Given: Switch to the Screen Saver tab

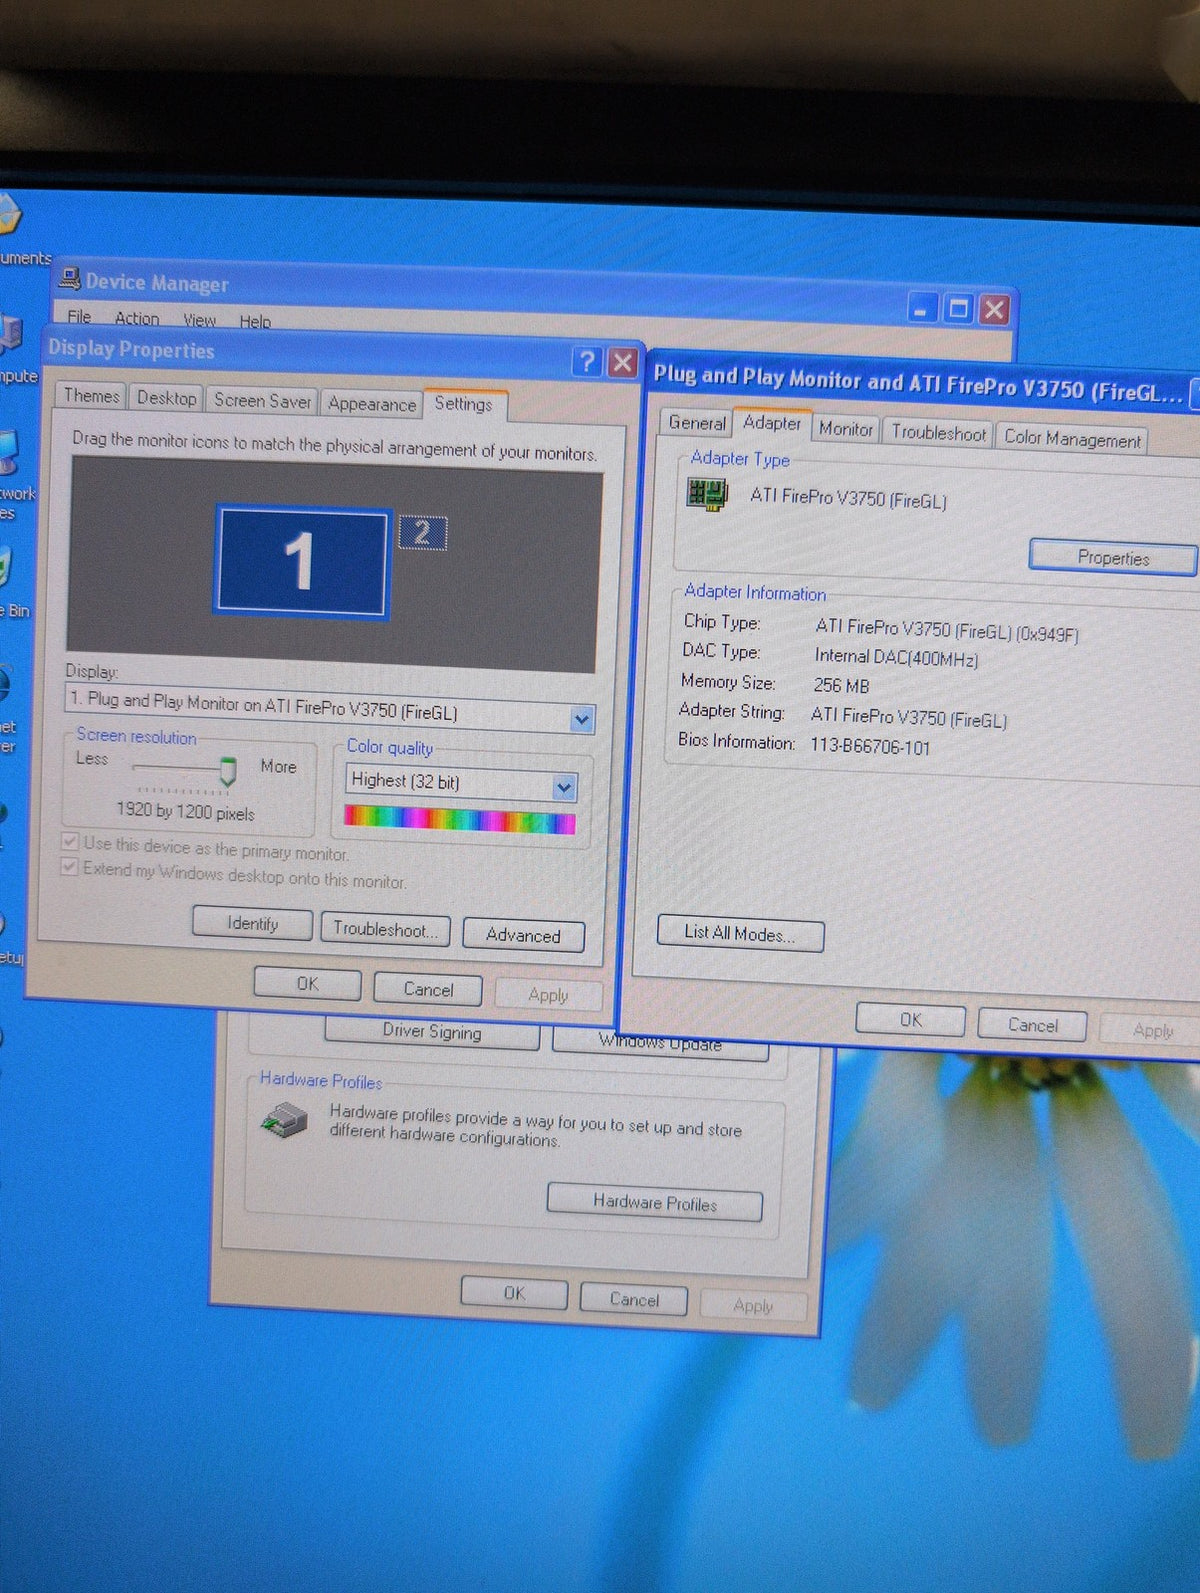Looking at the screenshot, I should coord(262,401).
